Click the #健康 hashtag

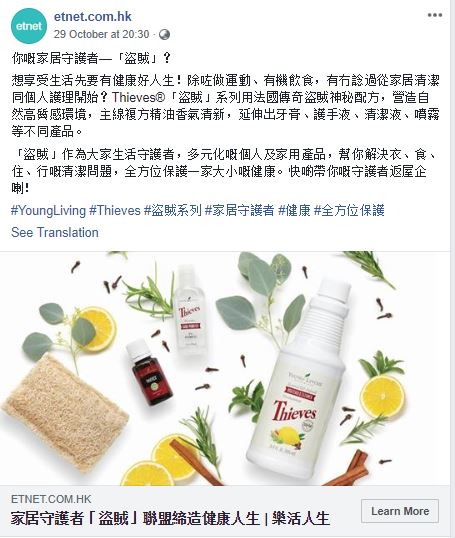(x=294, y=210)
